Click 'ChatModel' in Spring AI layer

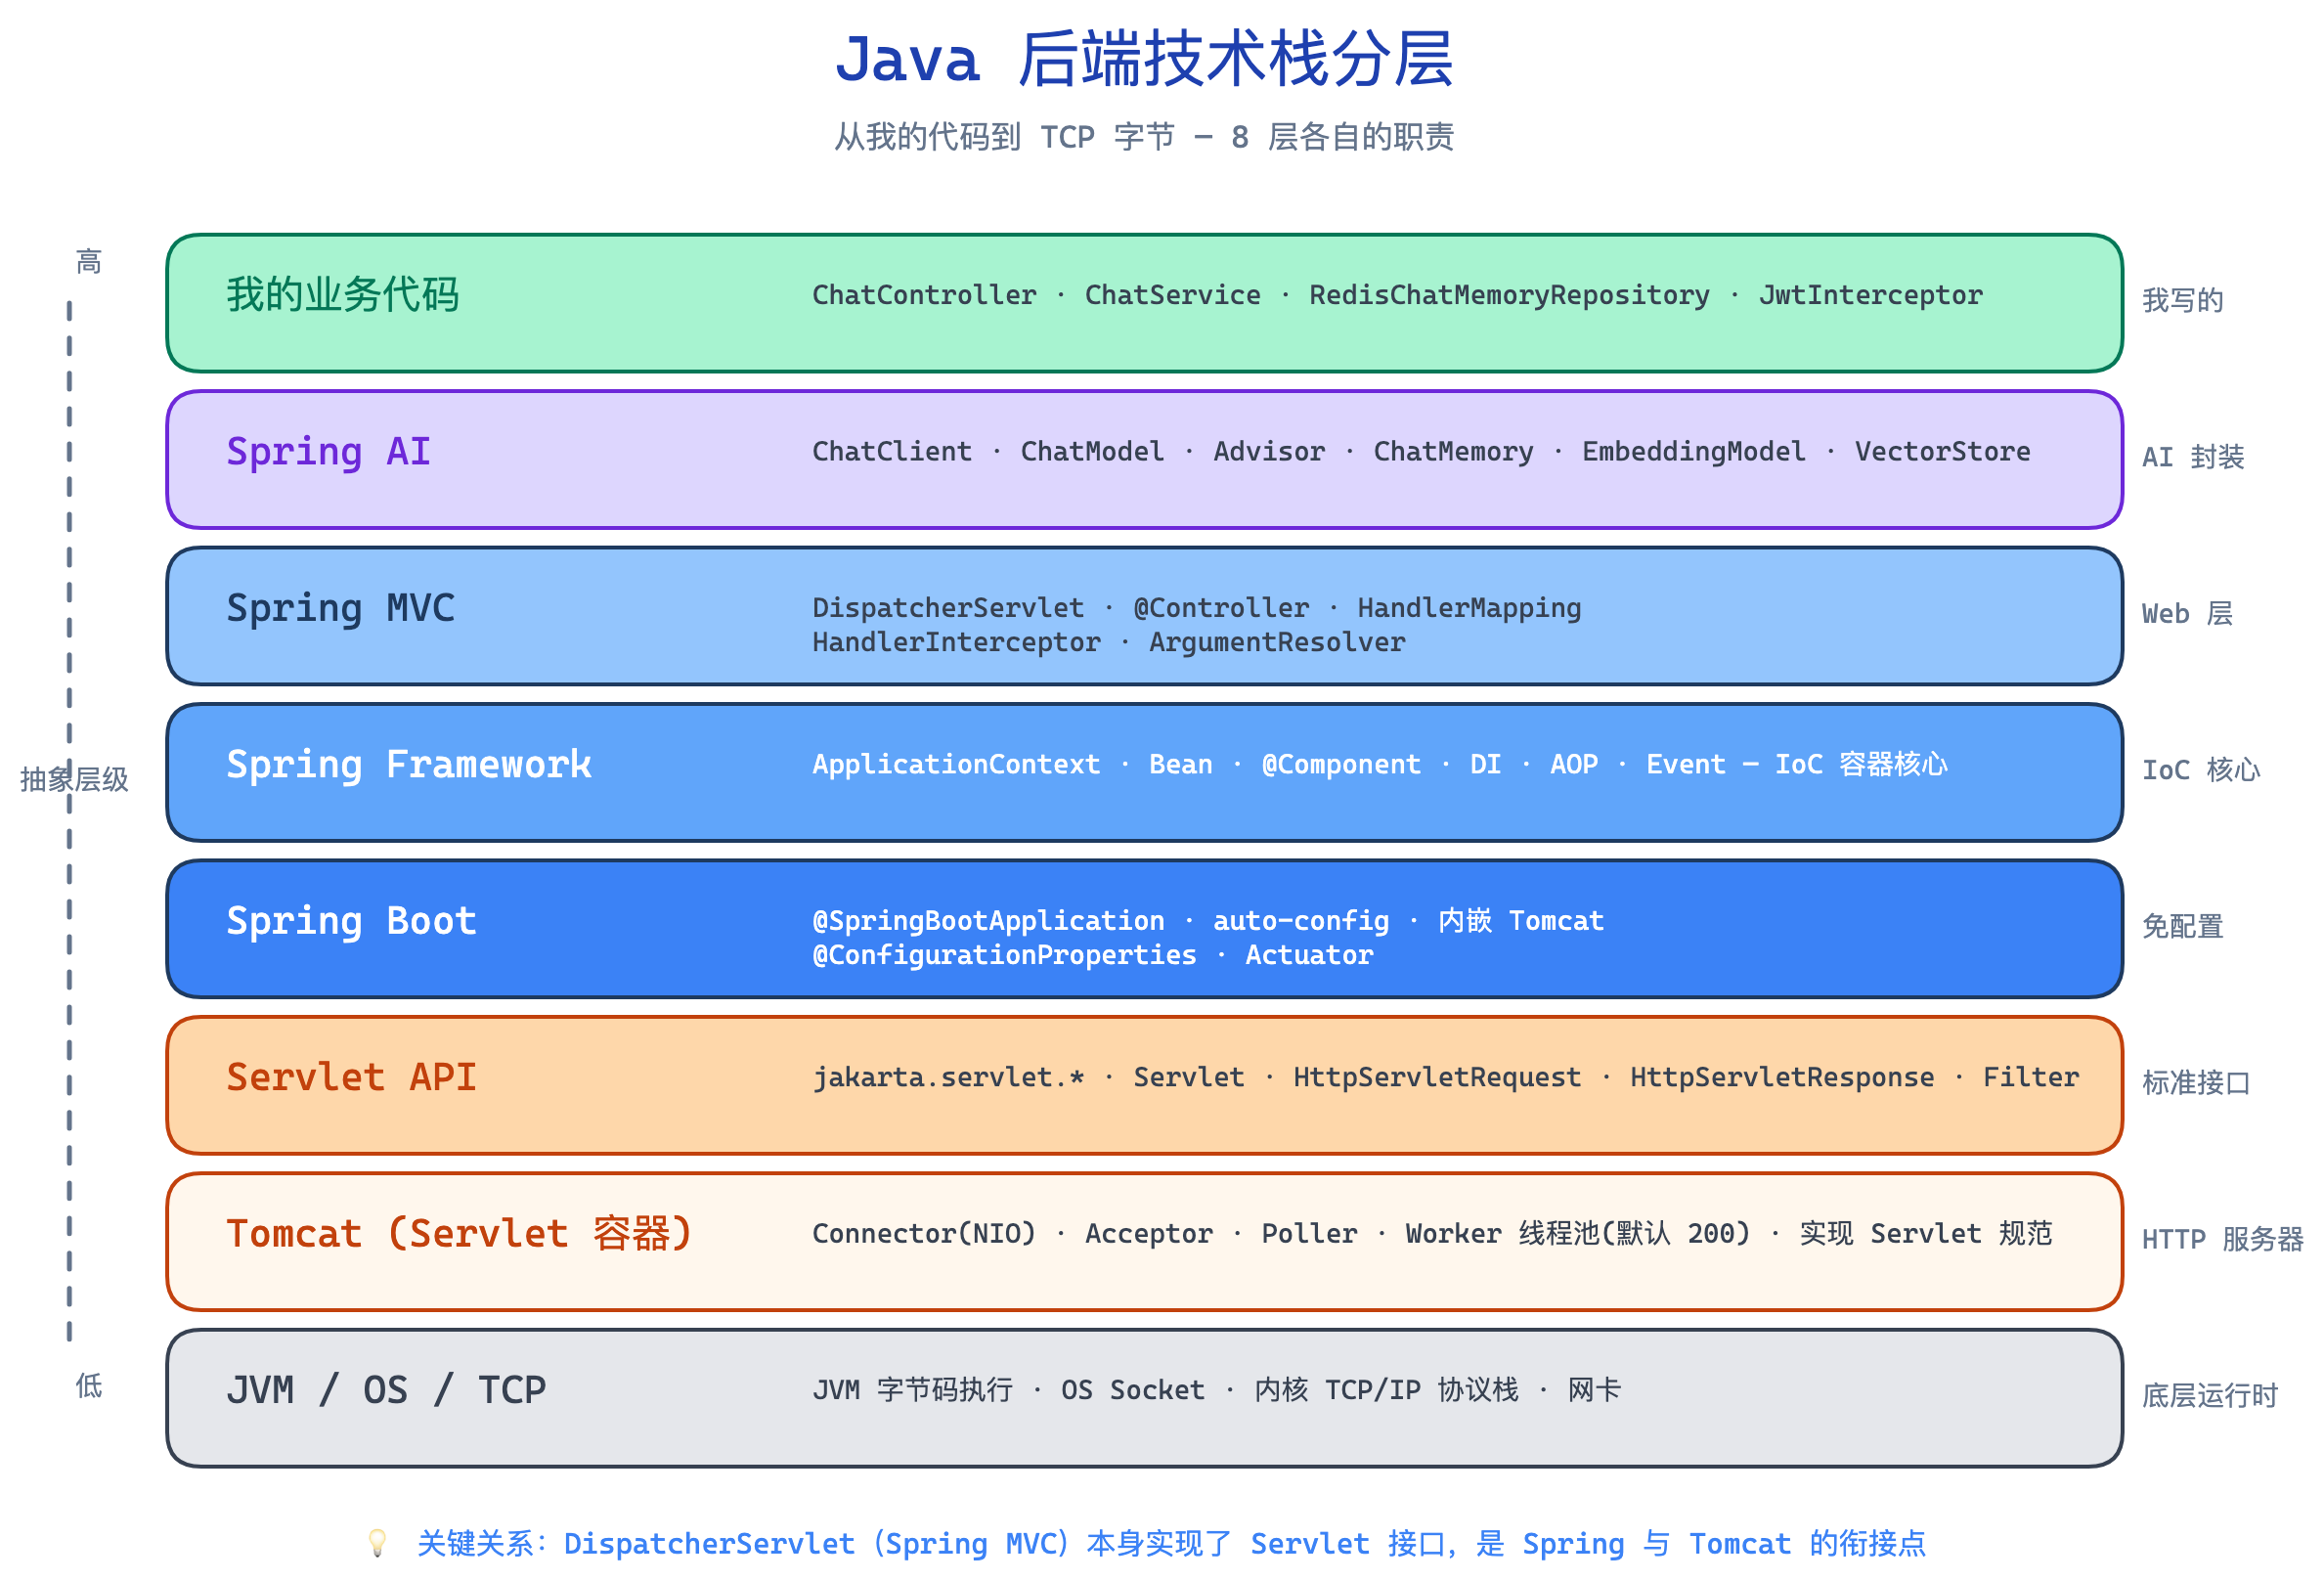tap(1092, 452)
